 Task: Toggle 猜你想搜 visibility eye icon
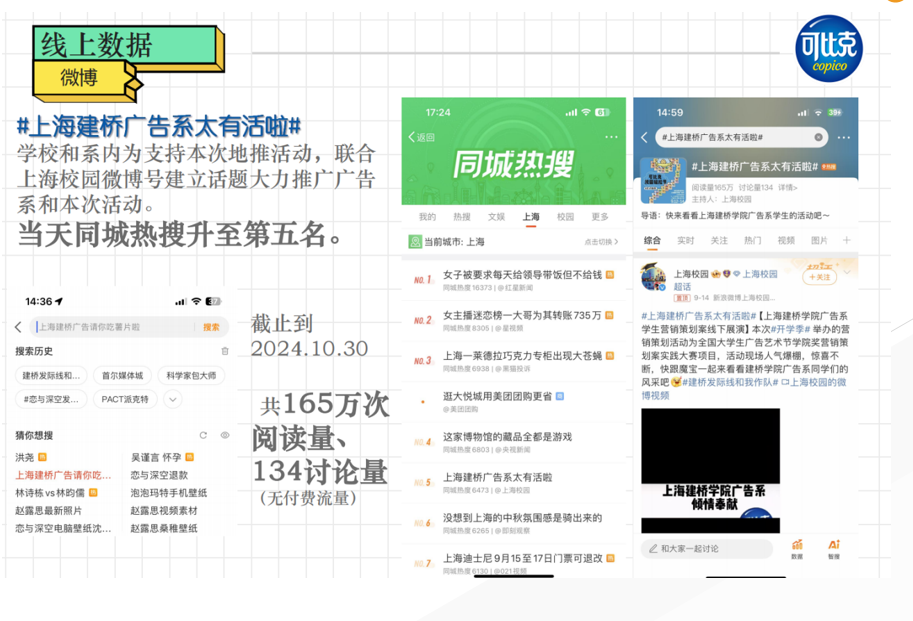tap(225, 435)
